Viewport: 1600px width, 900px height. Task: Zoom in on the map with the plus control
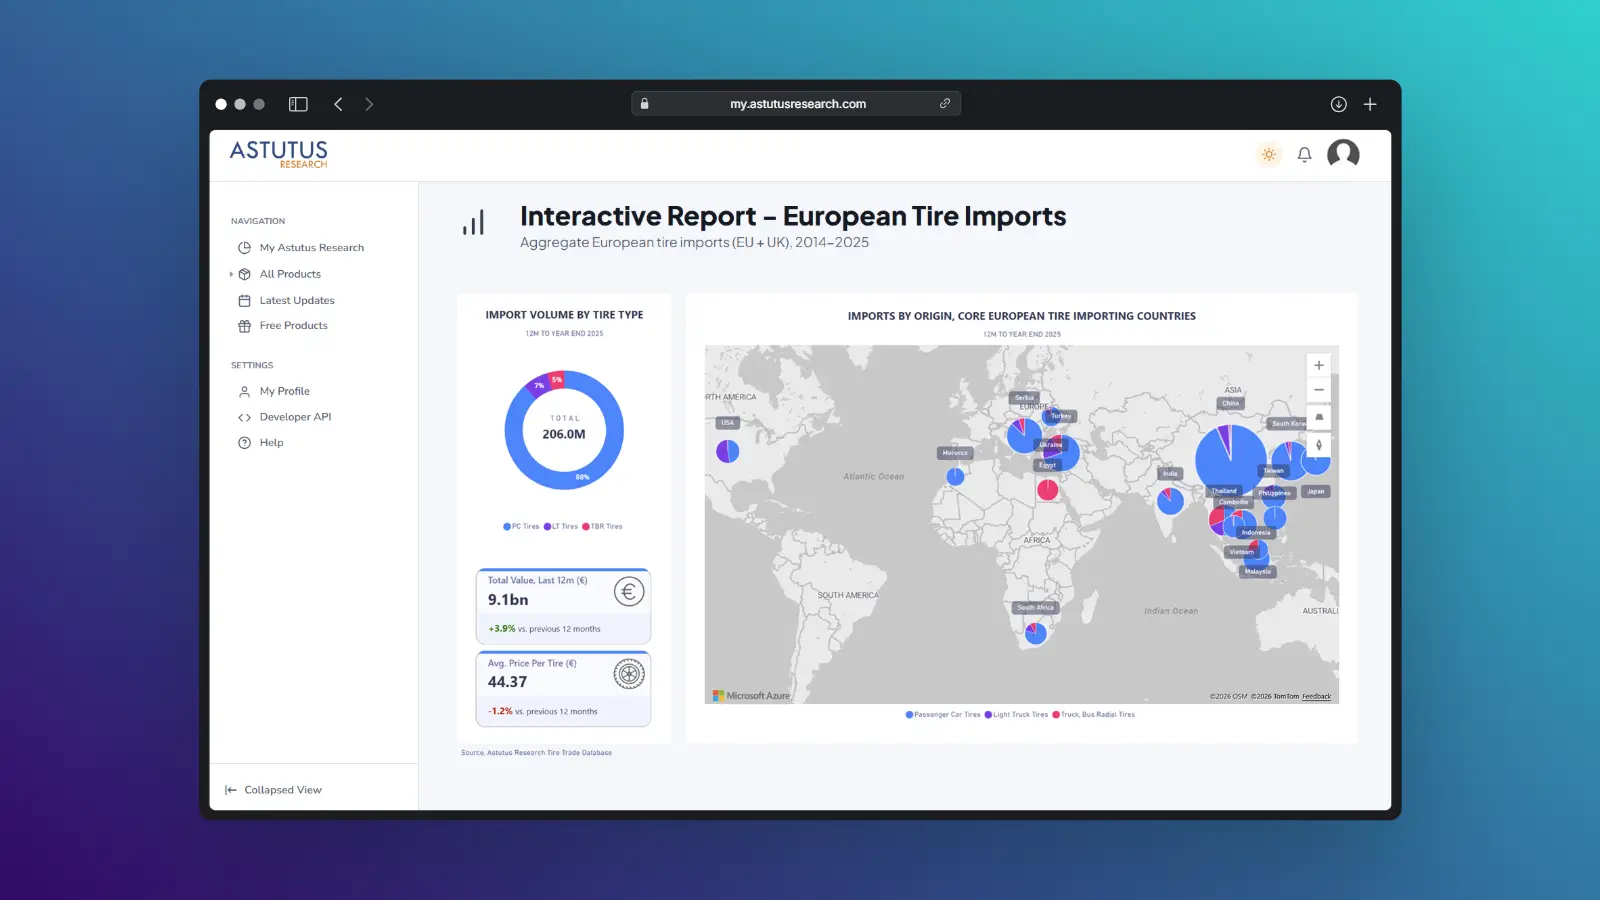1318,364
